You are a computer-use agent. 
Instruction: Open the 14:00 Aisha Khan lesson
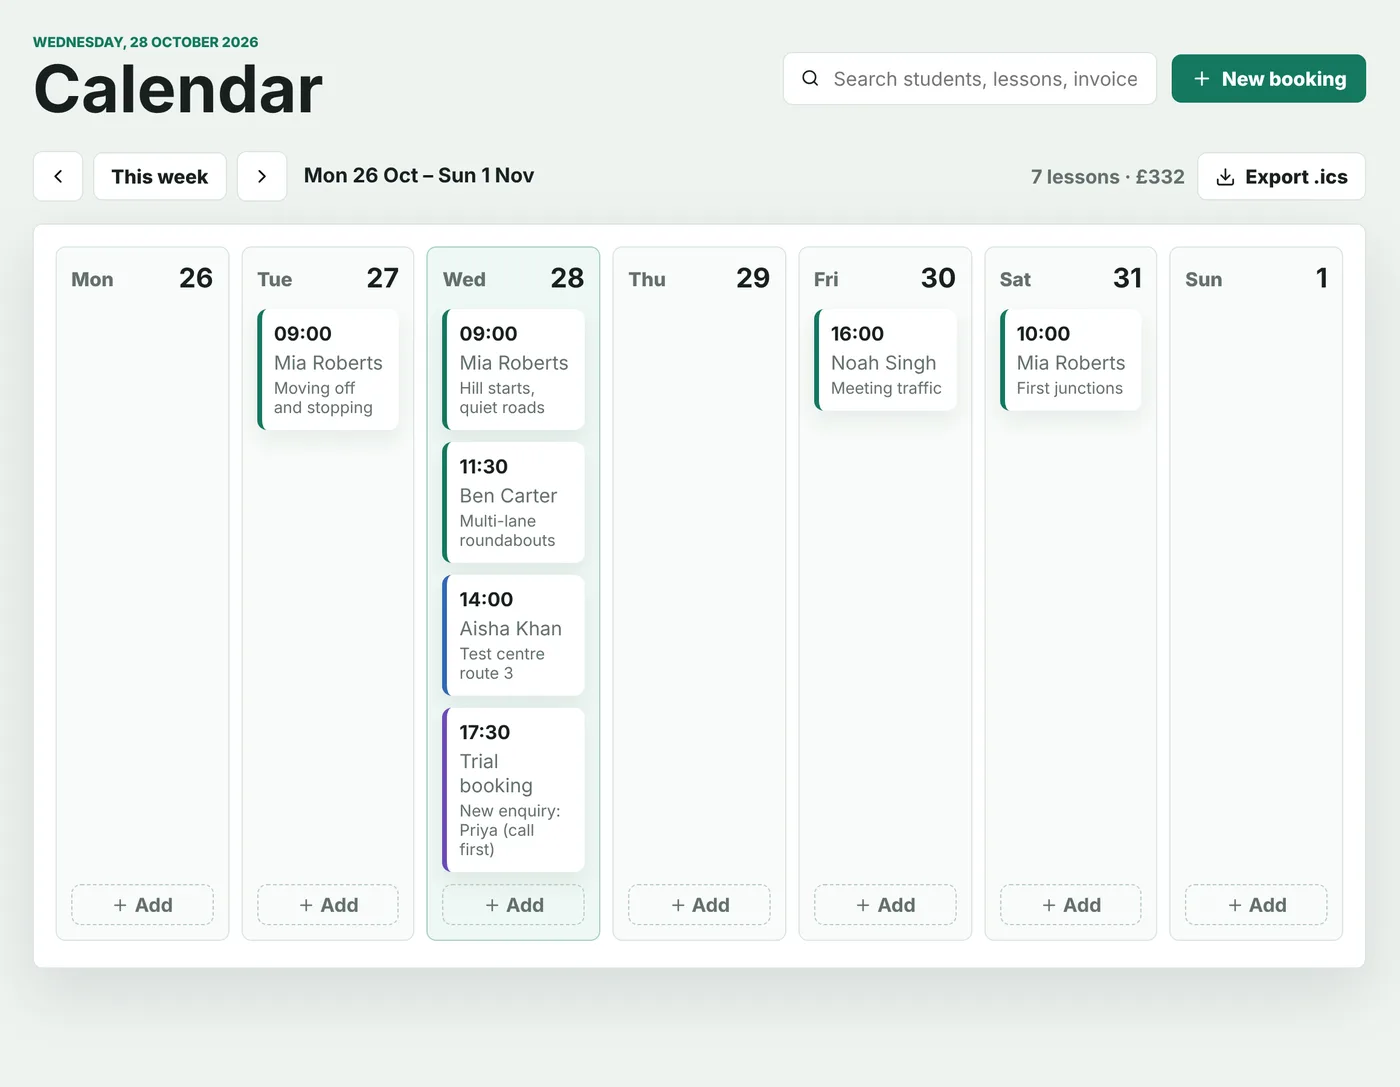pyautogui.click(x=514, y=636)
